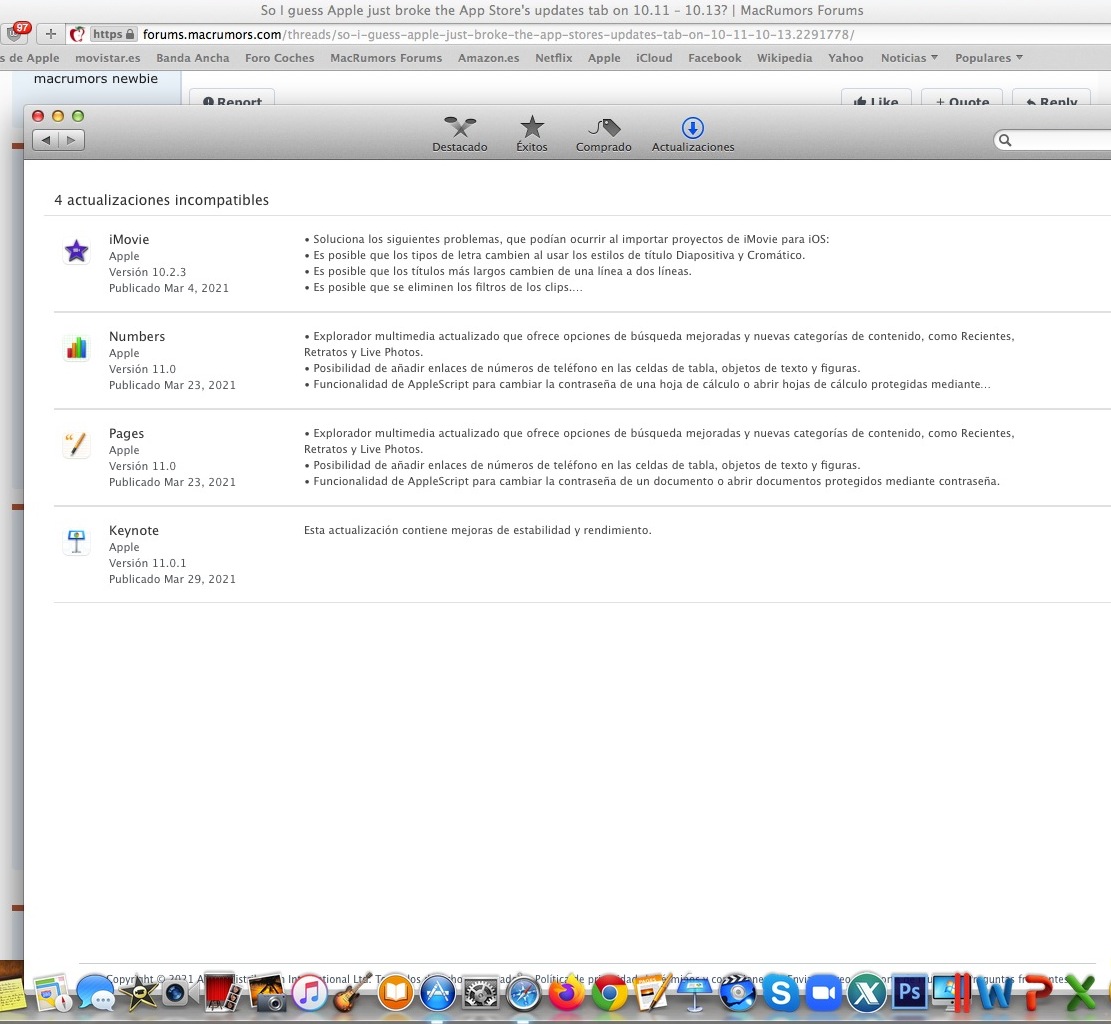The image size is (1111, 1024).
Task: Open the Wikipedia bookmark
Action: 784,58
